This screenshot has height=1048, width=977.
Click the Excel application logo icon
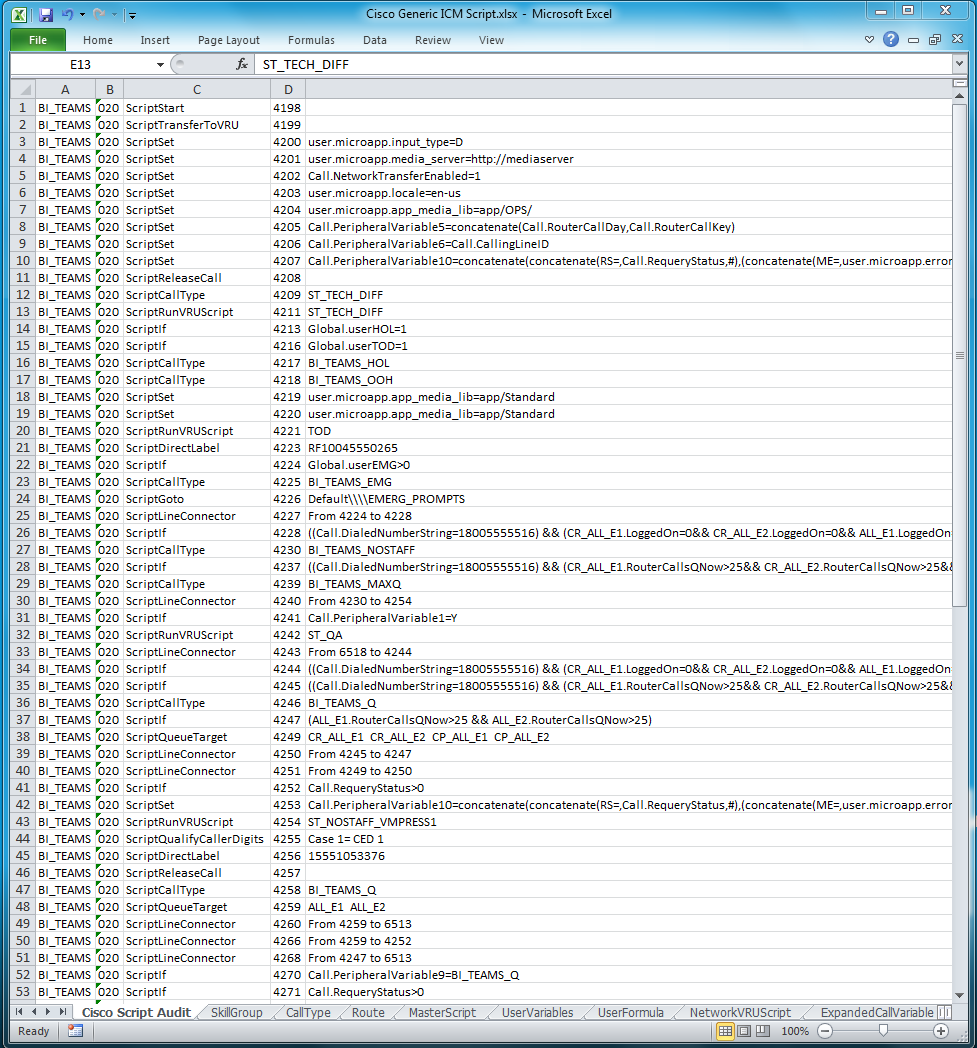pyautogui.click(x=19, y=14)
